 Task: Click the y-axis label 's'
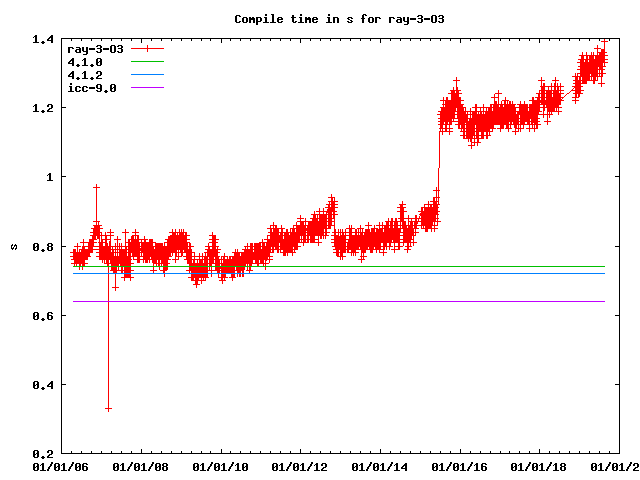pos(13,246)
